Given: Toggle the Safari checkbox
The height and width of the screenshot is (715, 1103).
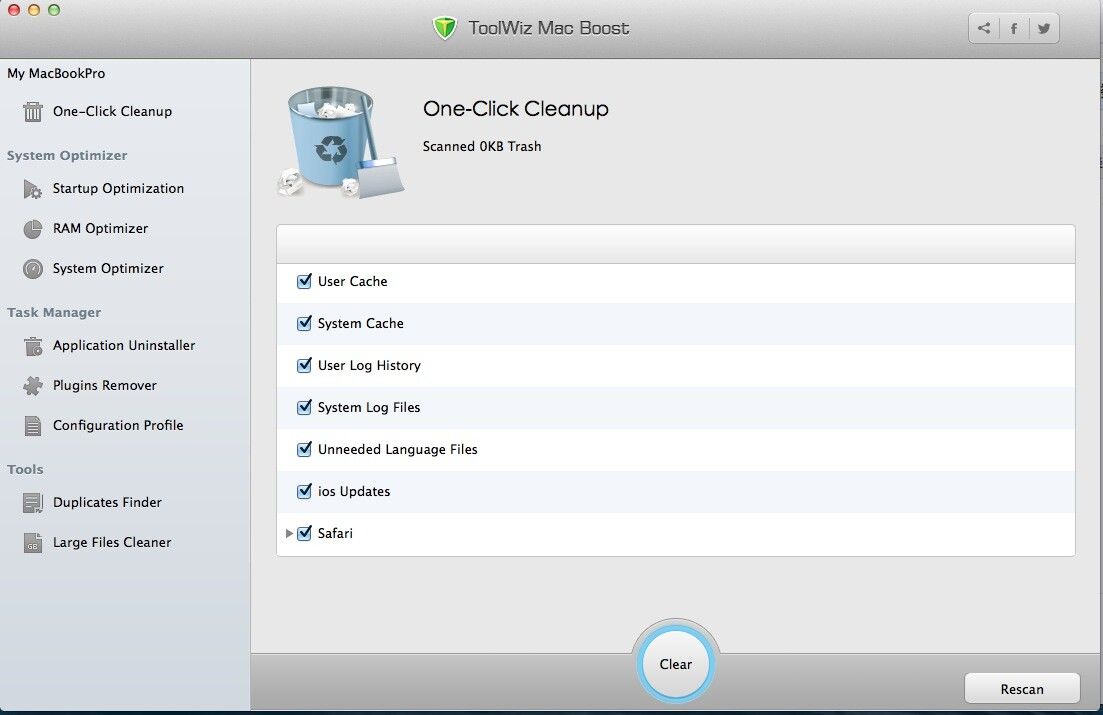Looking at the screenshot, I should (305, 533).
